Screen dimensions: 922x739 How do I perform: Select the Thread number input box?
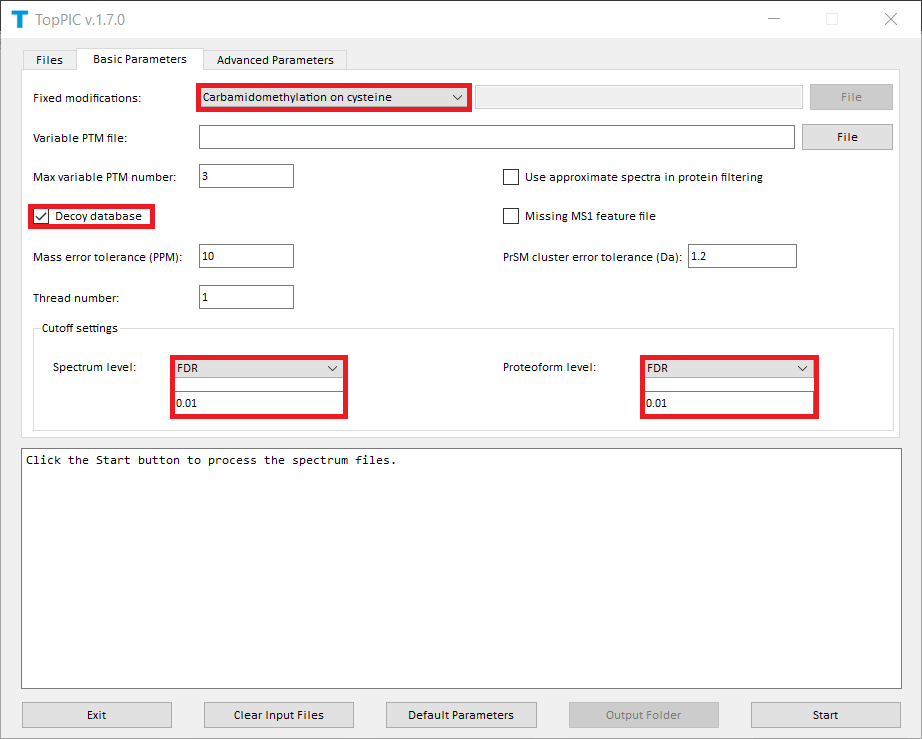(x=246, y=297)
